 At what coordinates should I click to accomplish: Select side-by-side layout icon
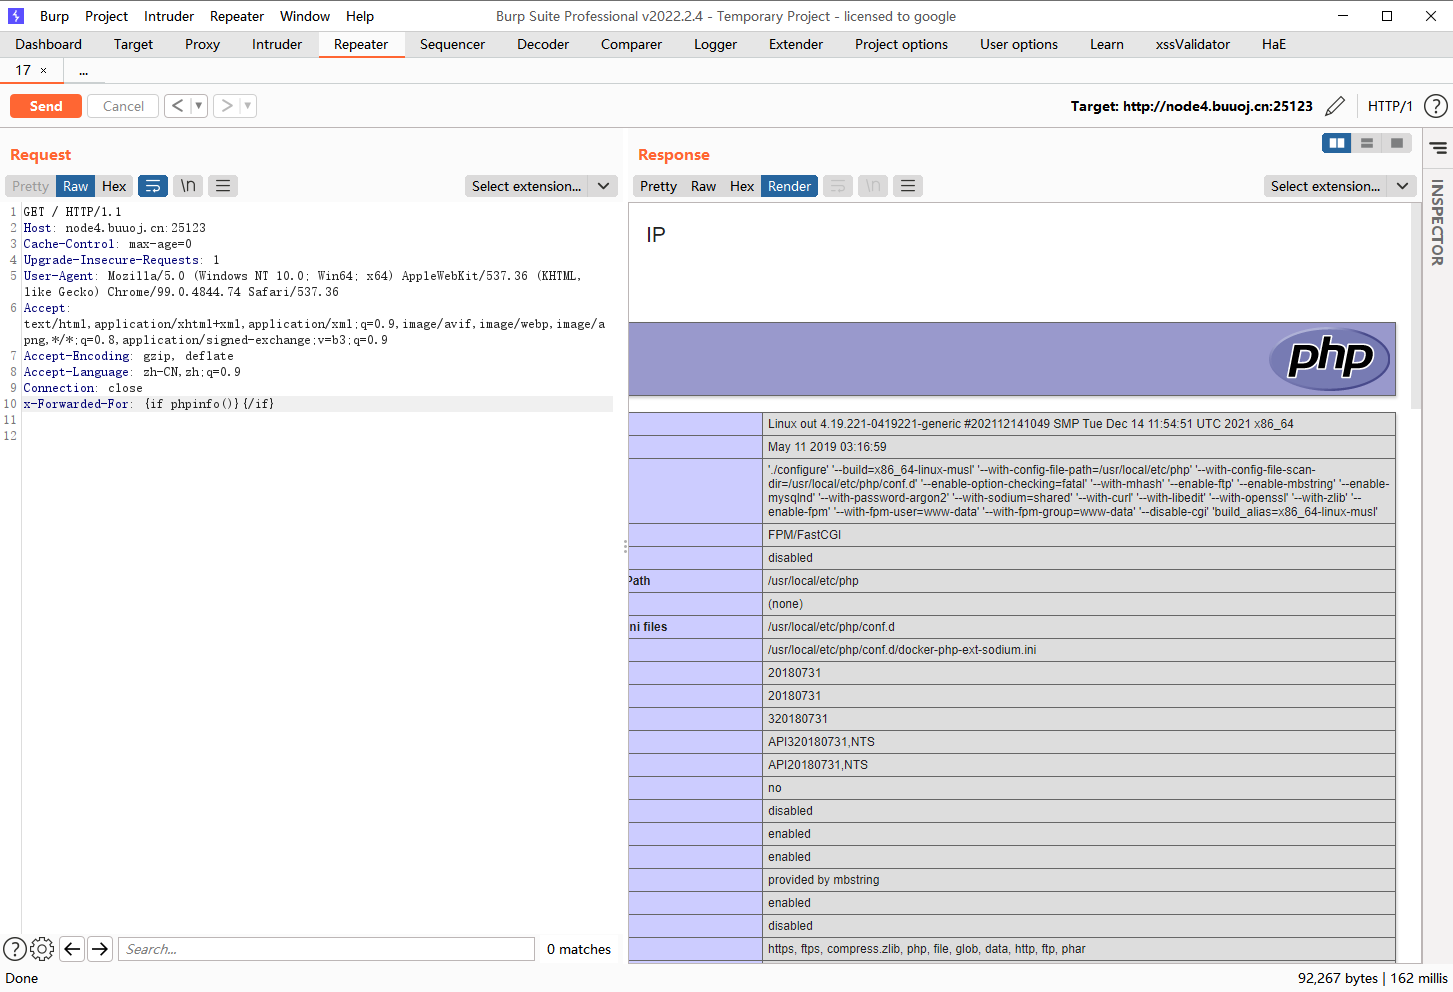point(1337,143)
